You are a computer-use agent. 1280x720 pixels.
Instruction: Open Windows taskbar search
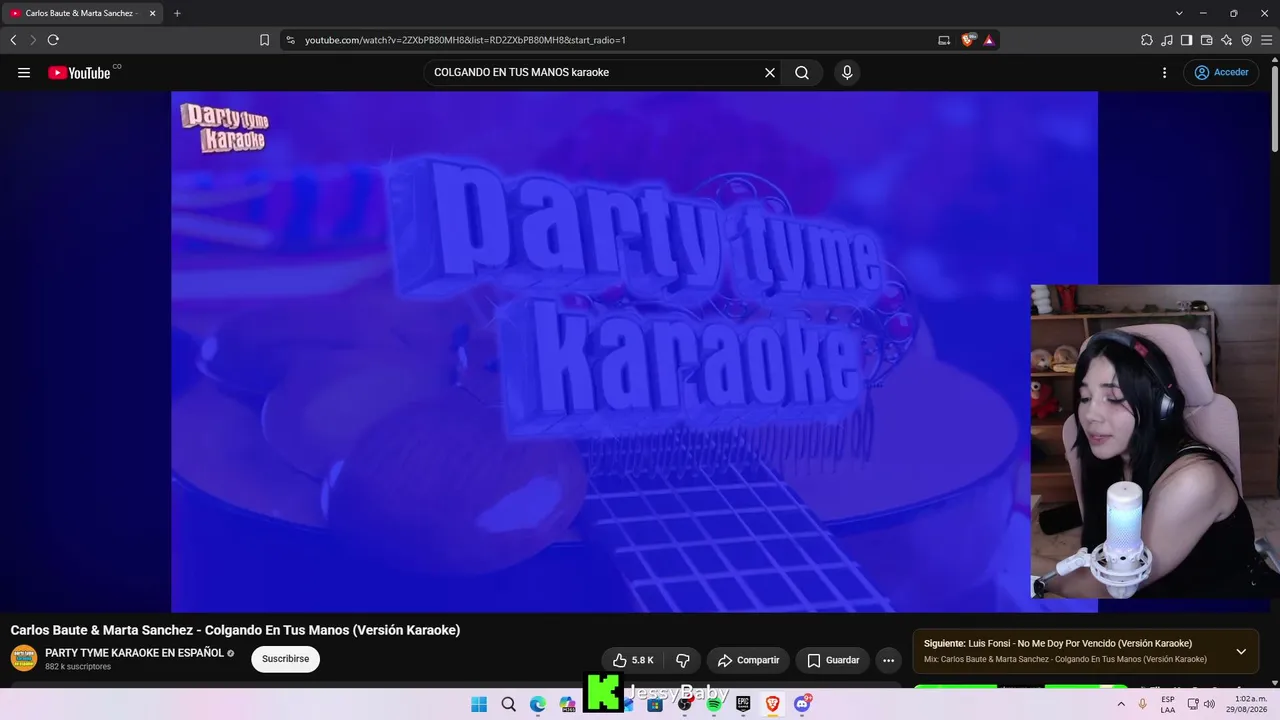tap(509, 704)
